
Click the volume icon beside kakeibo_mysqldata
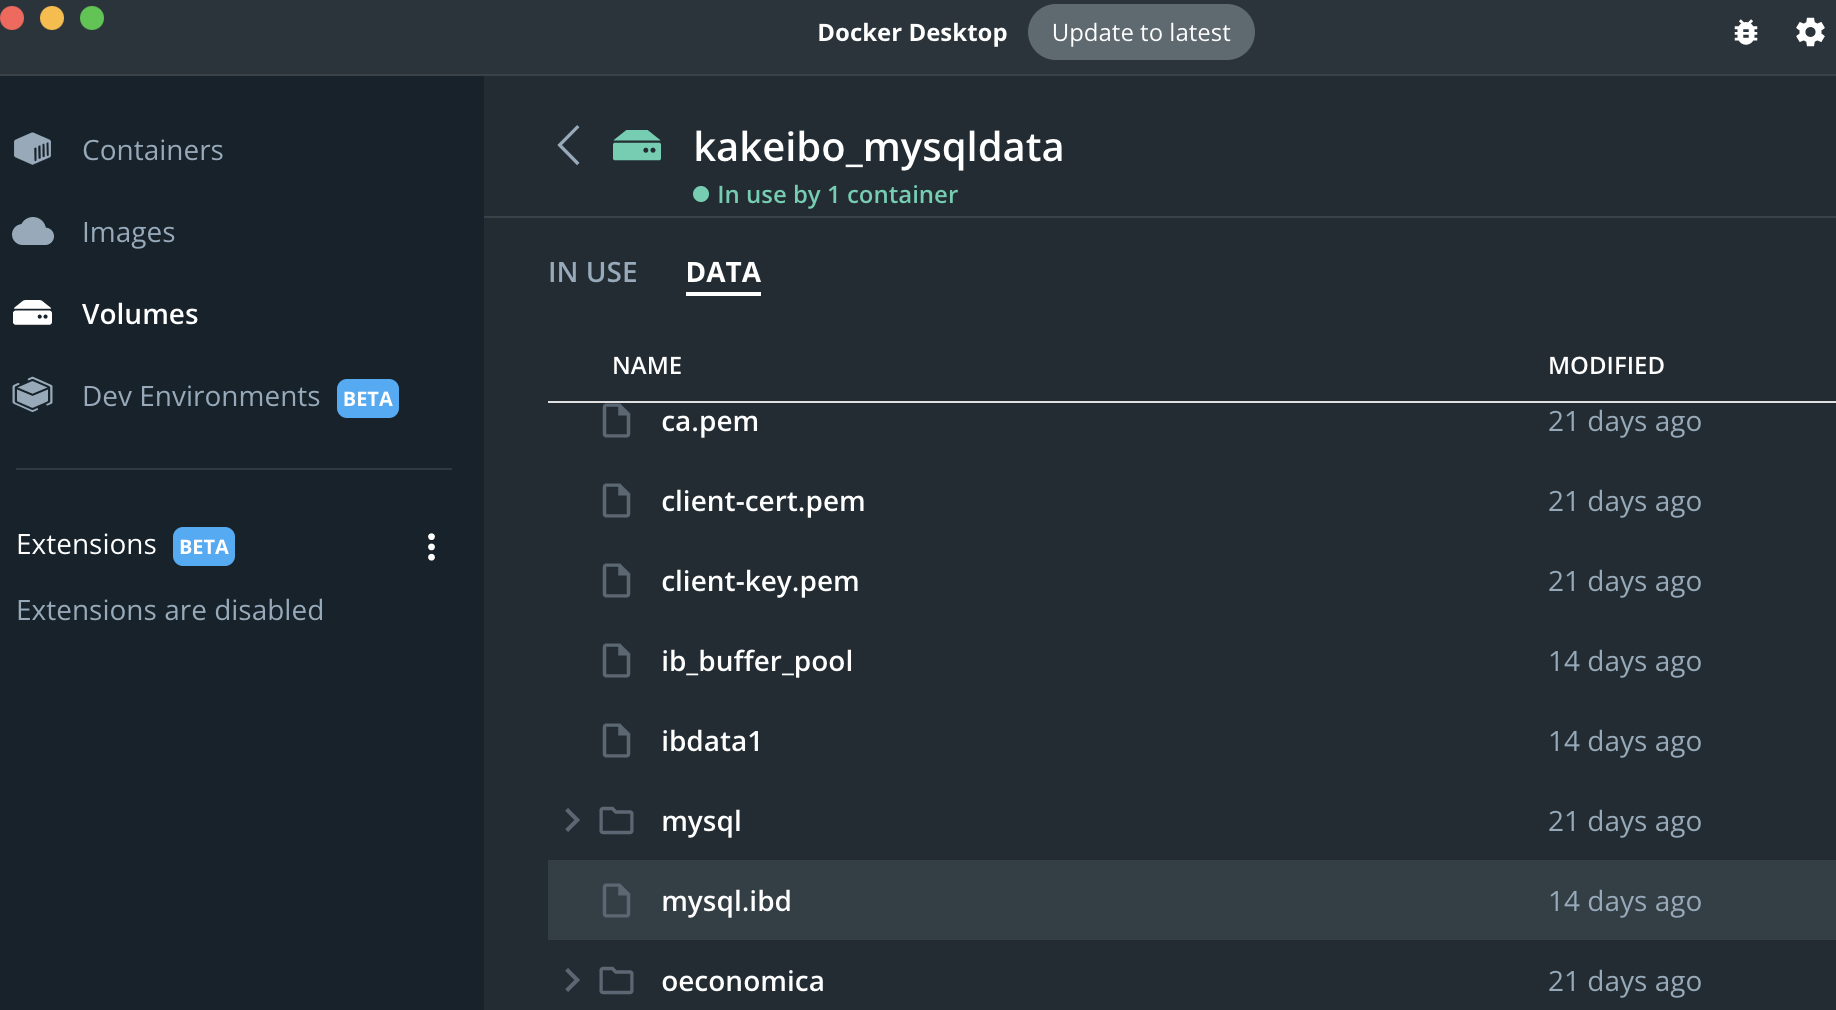pos(637,145)
